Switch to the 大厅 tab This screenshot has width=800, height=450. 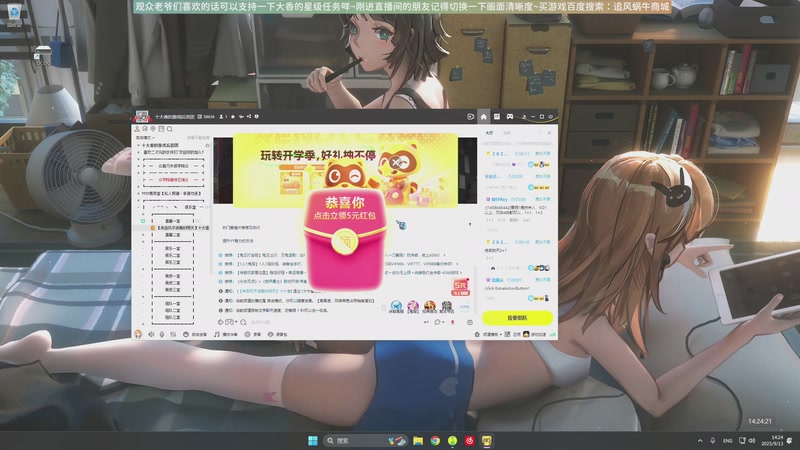(489, 133)
